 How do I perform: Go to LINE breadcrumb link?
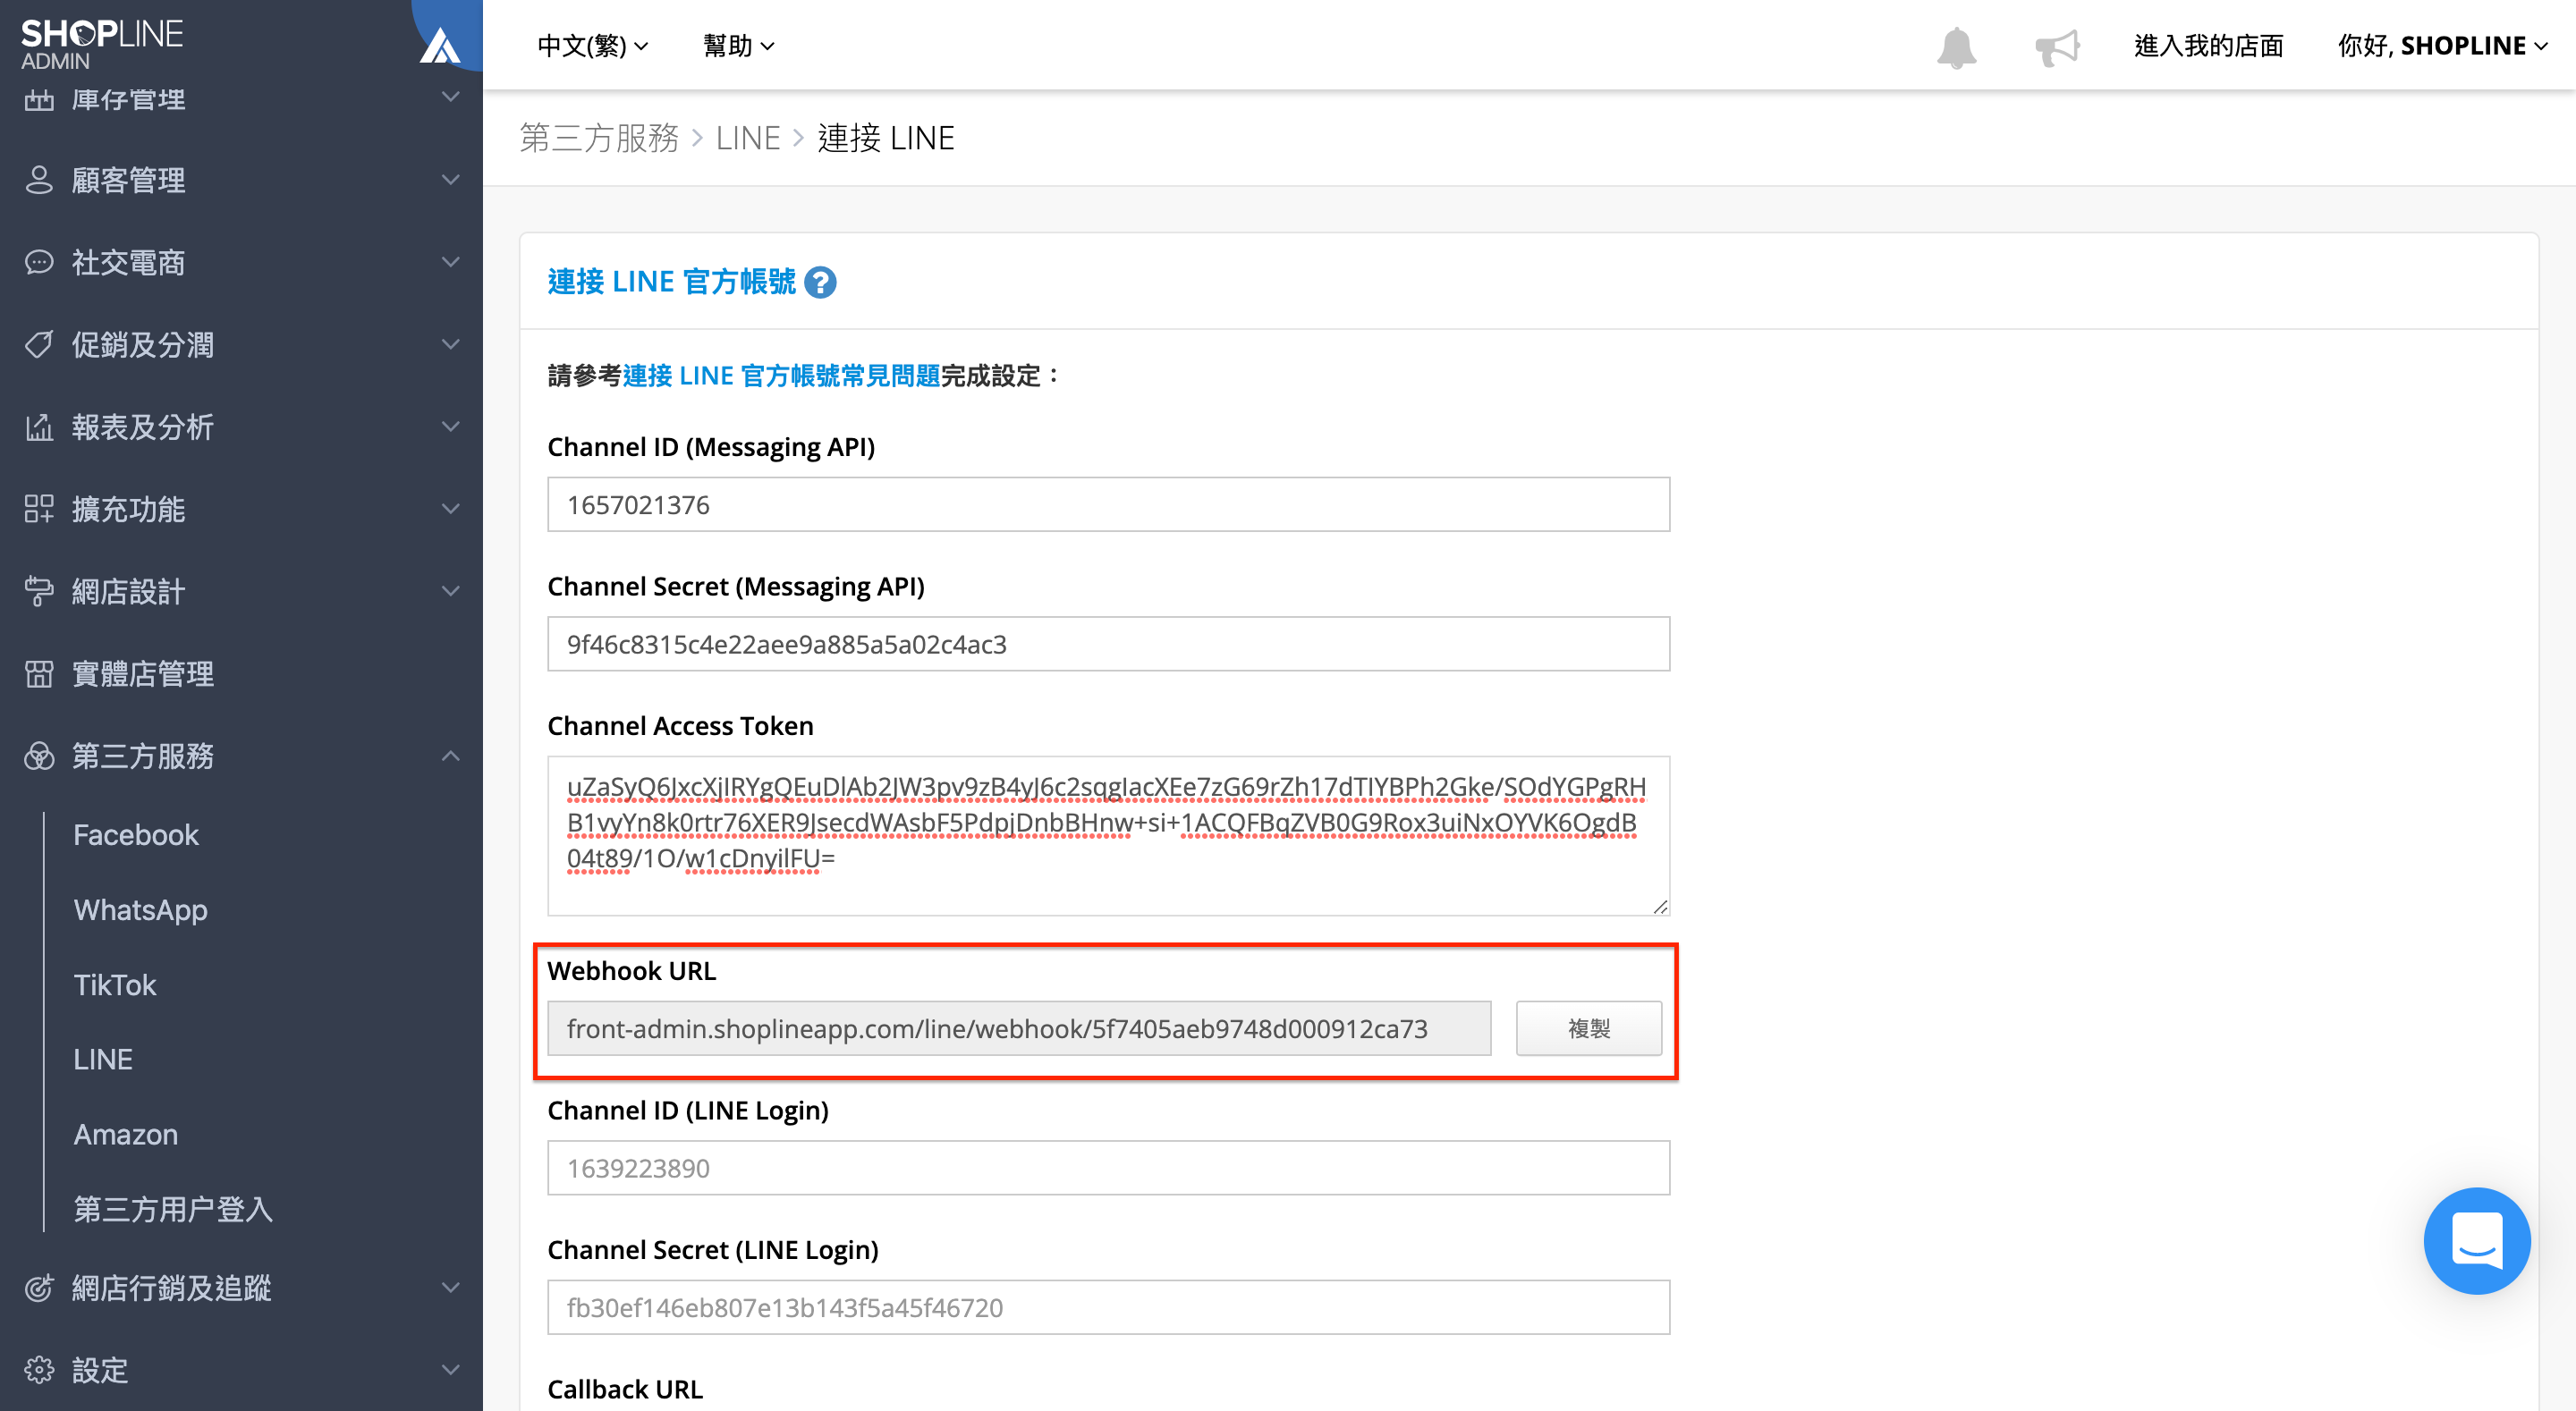[x=748, y=138]
